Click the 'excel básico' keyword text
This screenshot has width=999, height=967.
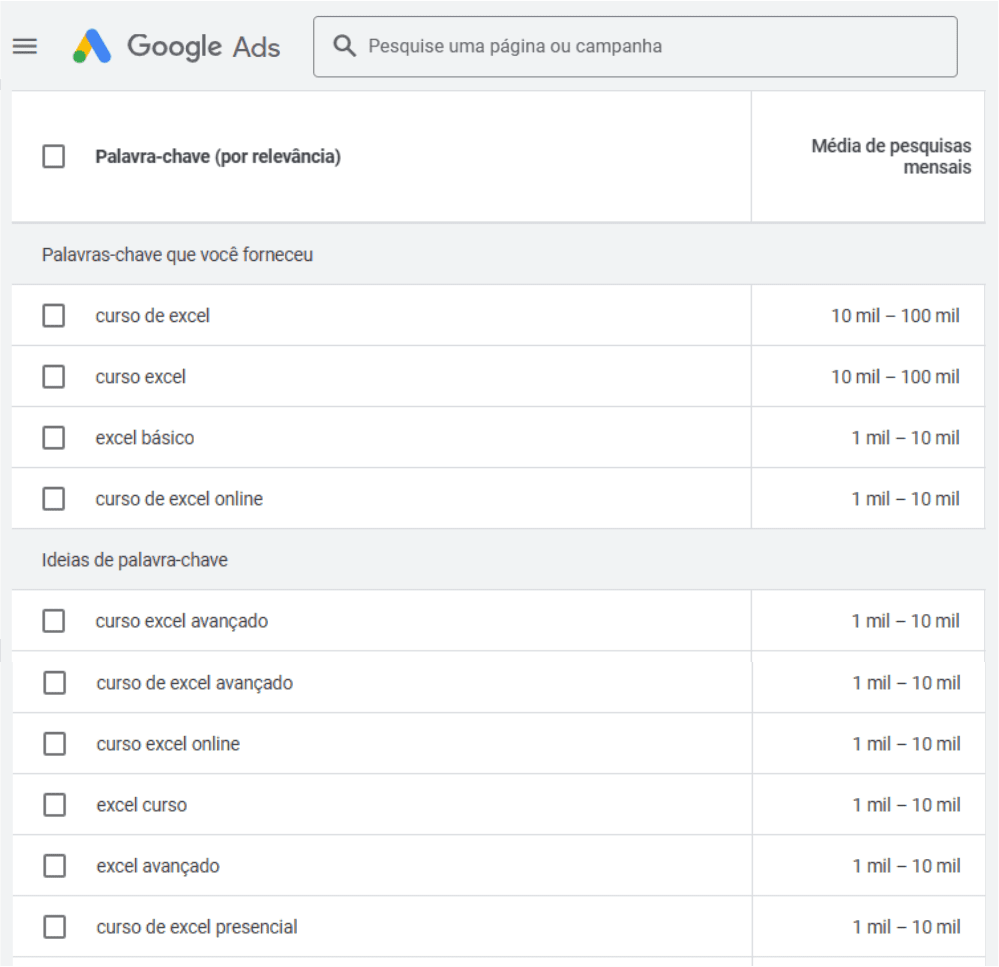click(145, 438)
